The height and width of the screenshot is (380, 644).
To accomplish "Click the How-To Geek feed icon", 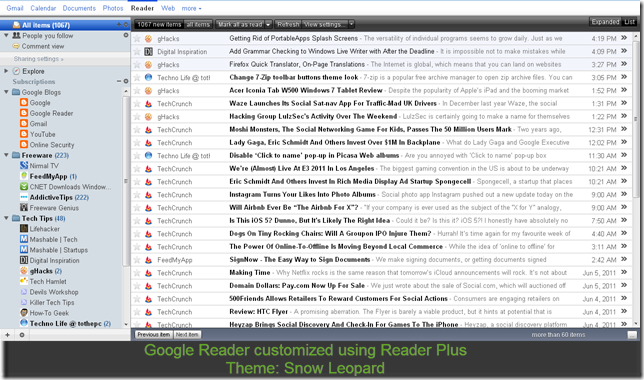I will click(24, 313).
